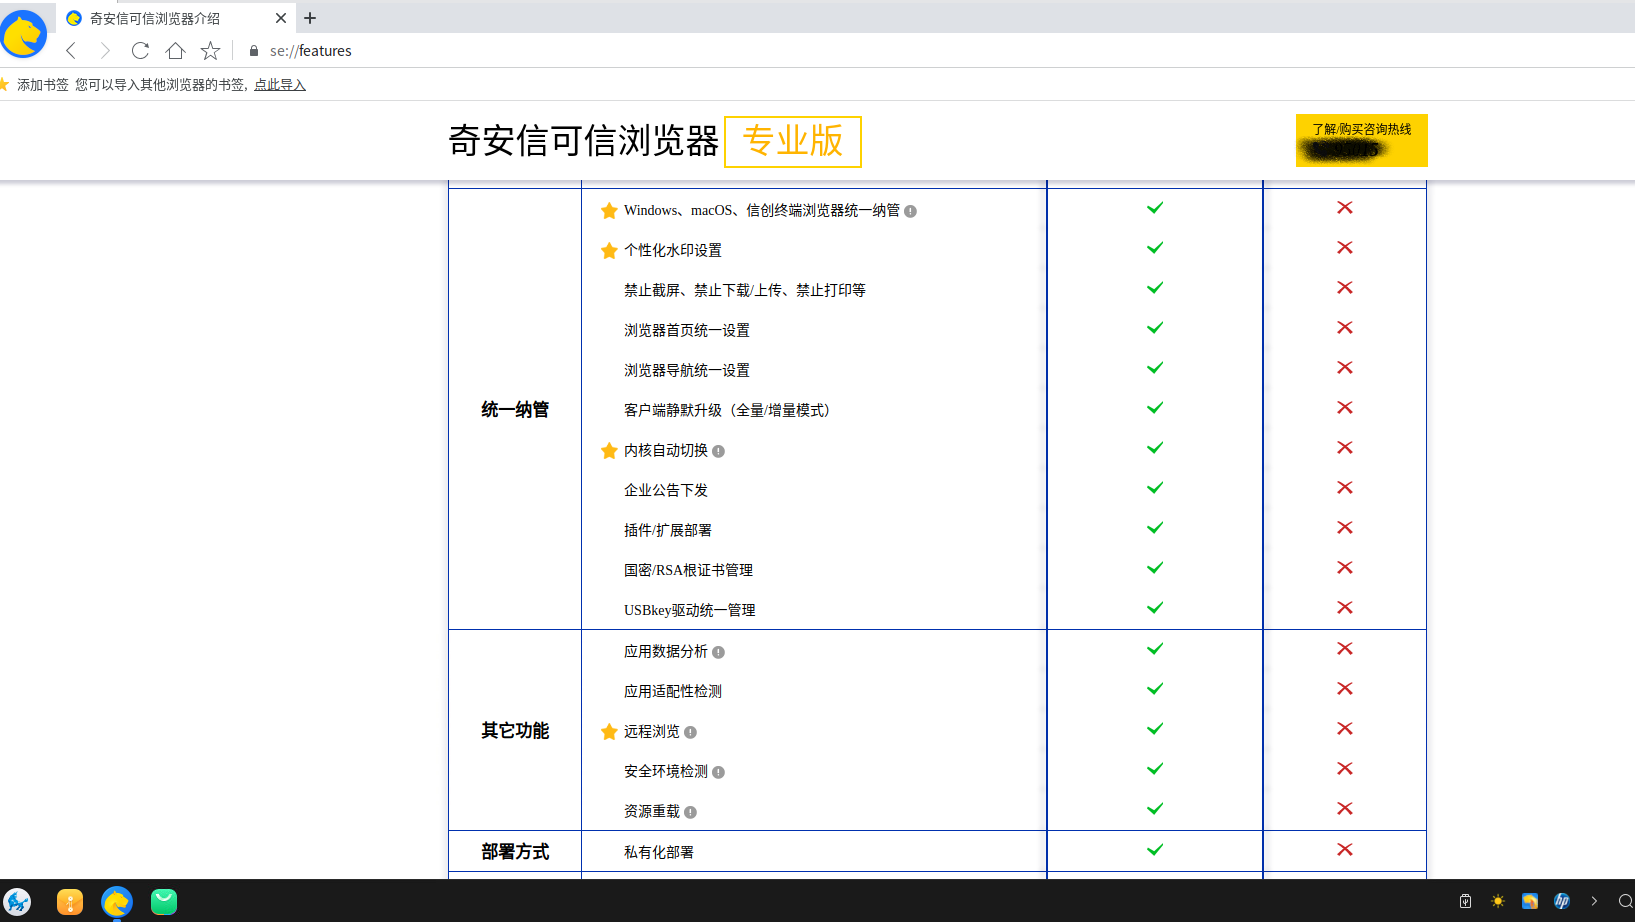Screen dimensions: 1635x922
Task: Click the browser logo at top-left corner
Action: [22, 34]
